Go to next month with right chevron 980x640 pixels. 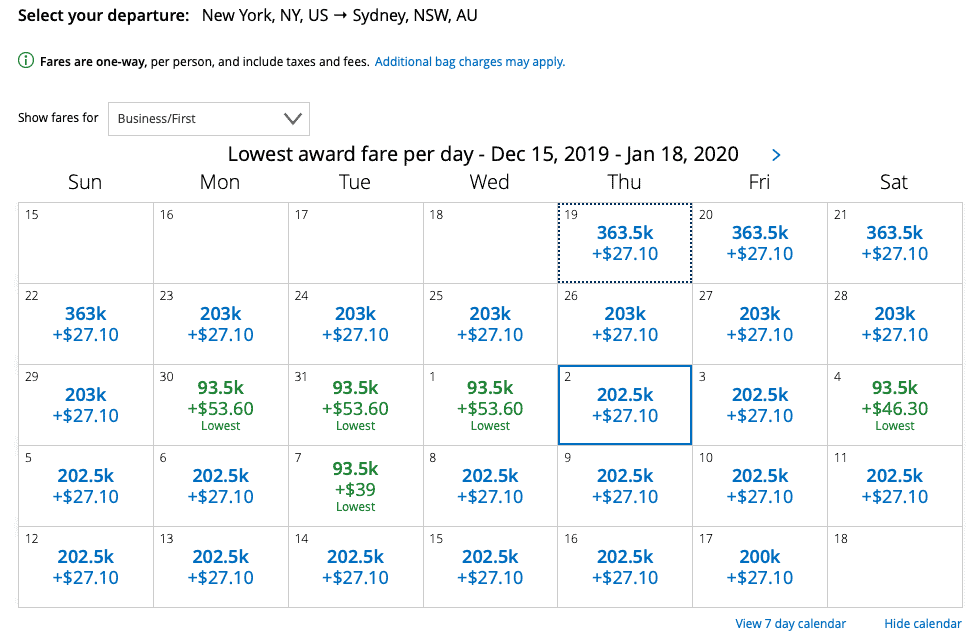coord(776,155)
